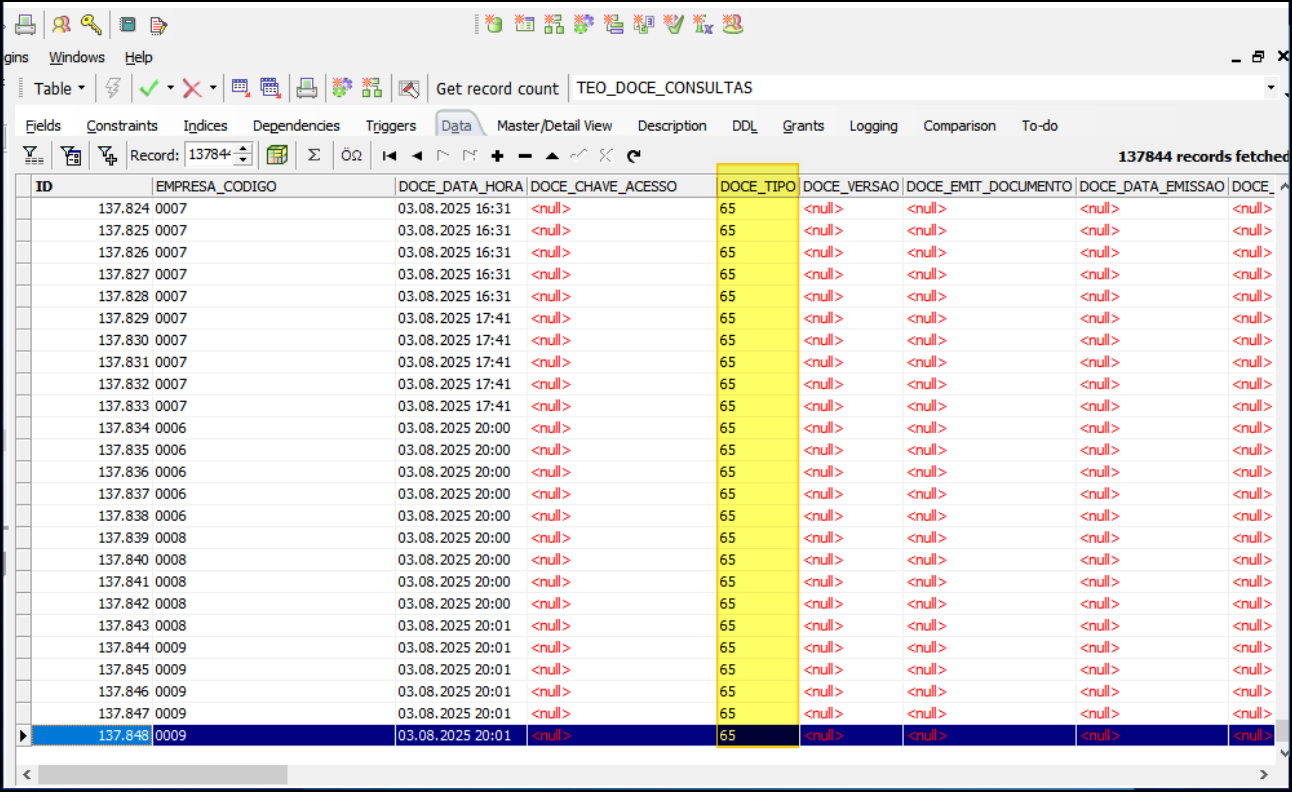Image resolution: width=1292 pixels, height=792 pixels.
Task: Insert a record with the plus button
Action: click(x=498, y=155)
